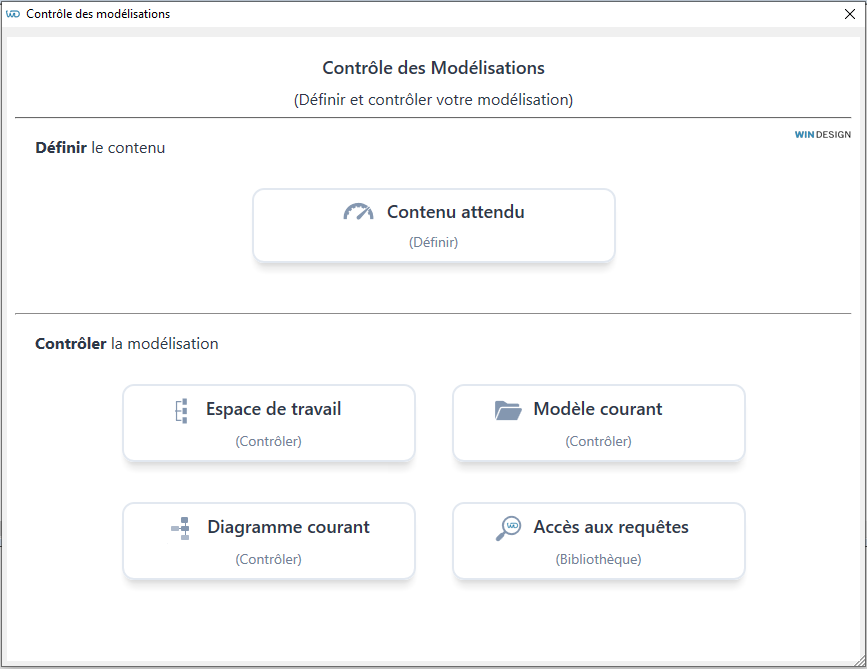The height and width of the screenshot is (669, 867).
Task: Click the (Bibliothèque) label
Action: pyautogui.click(x=598, y=559)
